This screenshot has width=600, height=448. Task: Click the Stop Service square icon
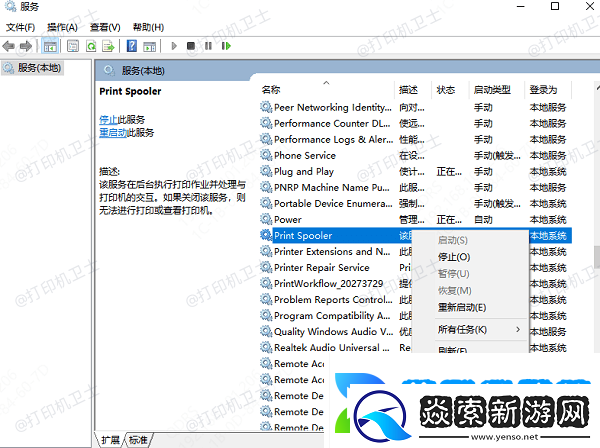[x=191, y=46]
